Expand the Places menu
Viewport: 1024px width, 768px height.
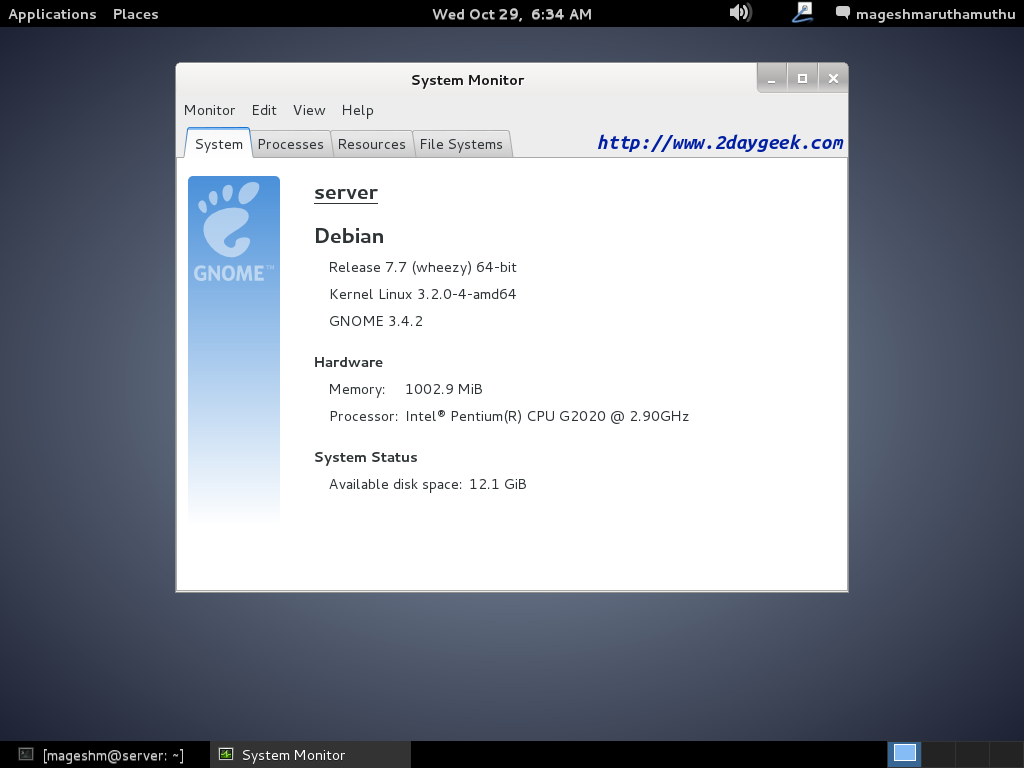[x=135, y=14]
